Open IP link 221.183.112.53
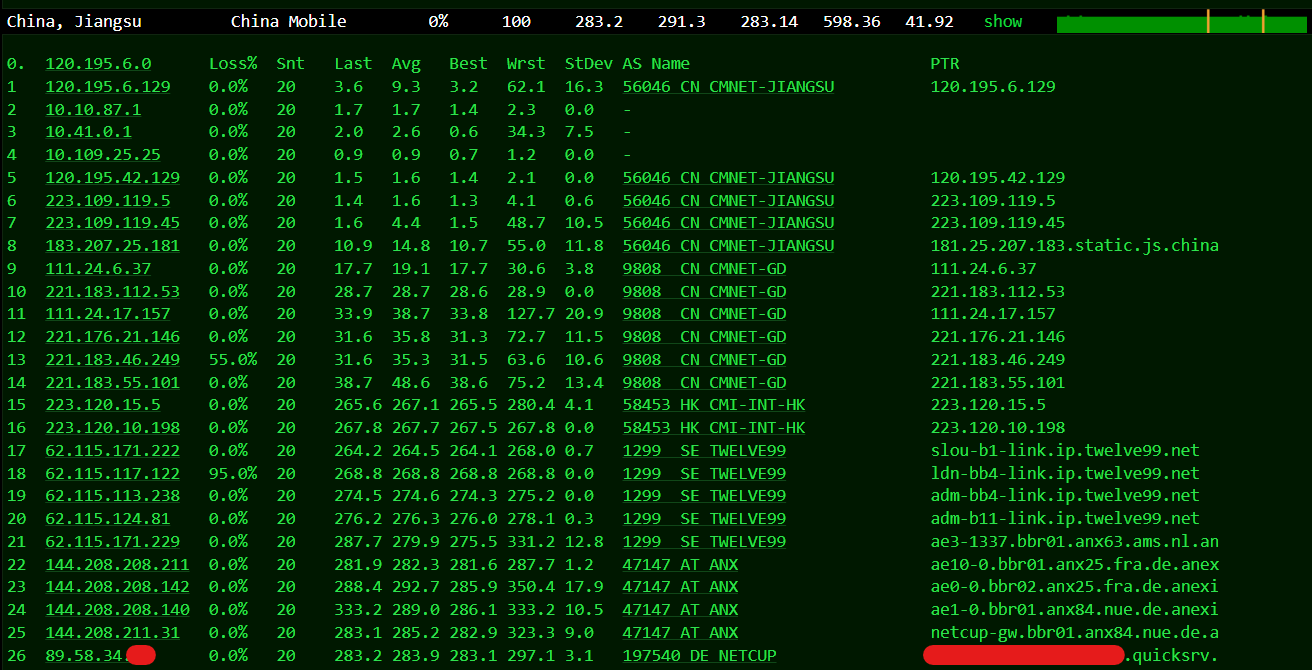The image size is (1312, 670). [112, 292]
